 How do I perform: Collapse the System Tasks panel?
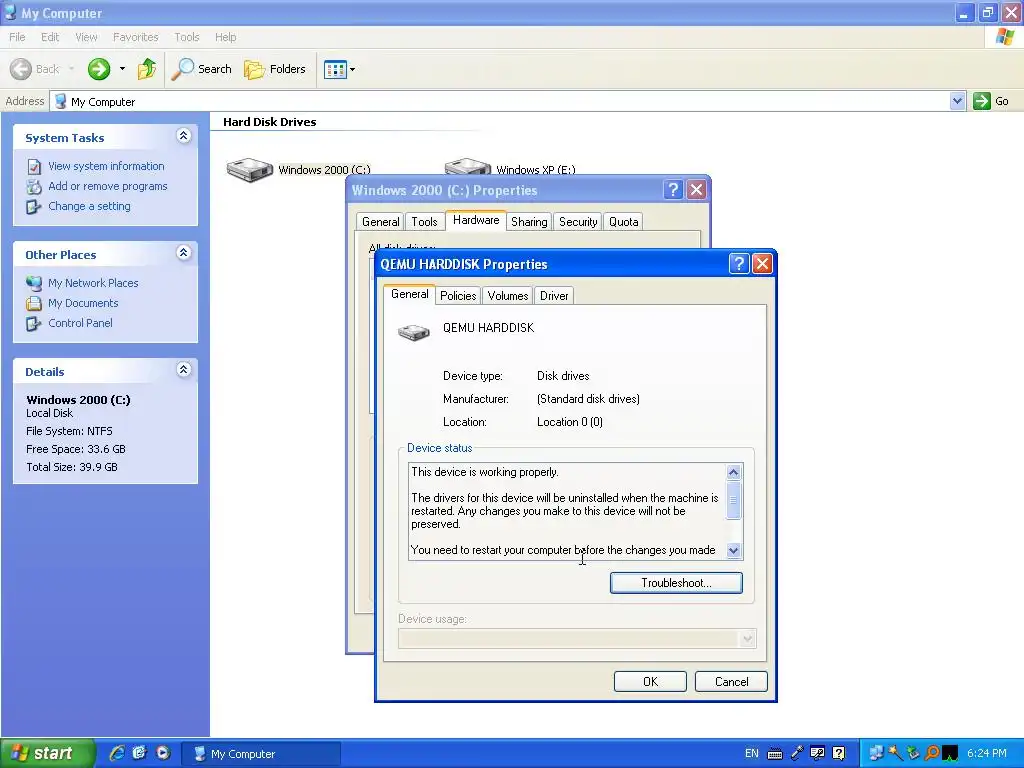(x=184, y=136)
